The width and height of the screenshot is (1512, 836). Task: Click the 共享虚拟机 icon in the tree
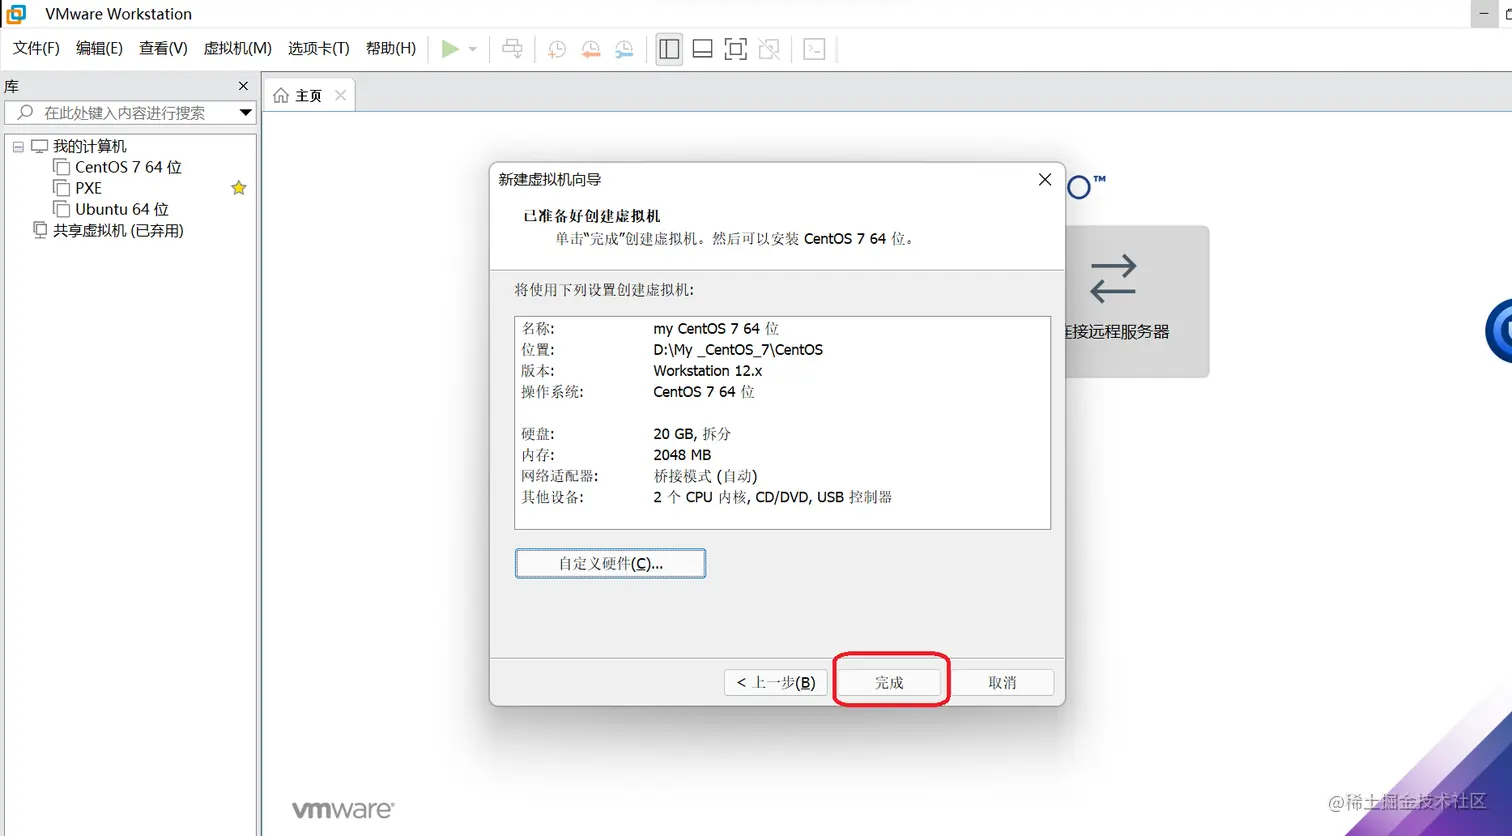[x=40, y=230]
